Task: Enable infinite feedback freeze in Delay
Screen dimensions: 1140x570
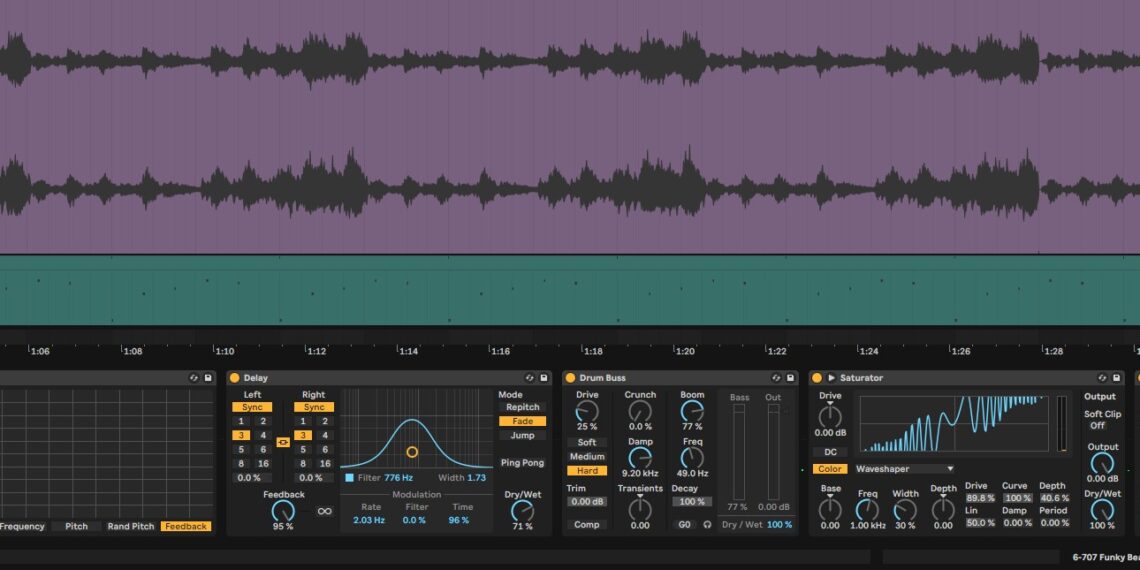Action: coord(325,511)
